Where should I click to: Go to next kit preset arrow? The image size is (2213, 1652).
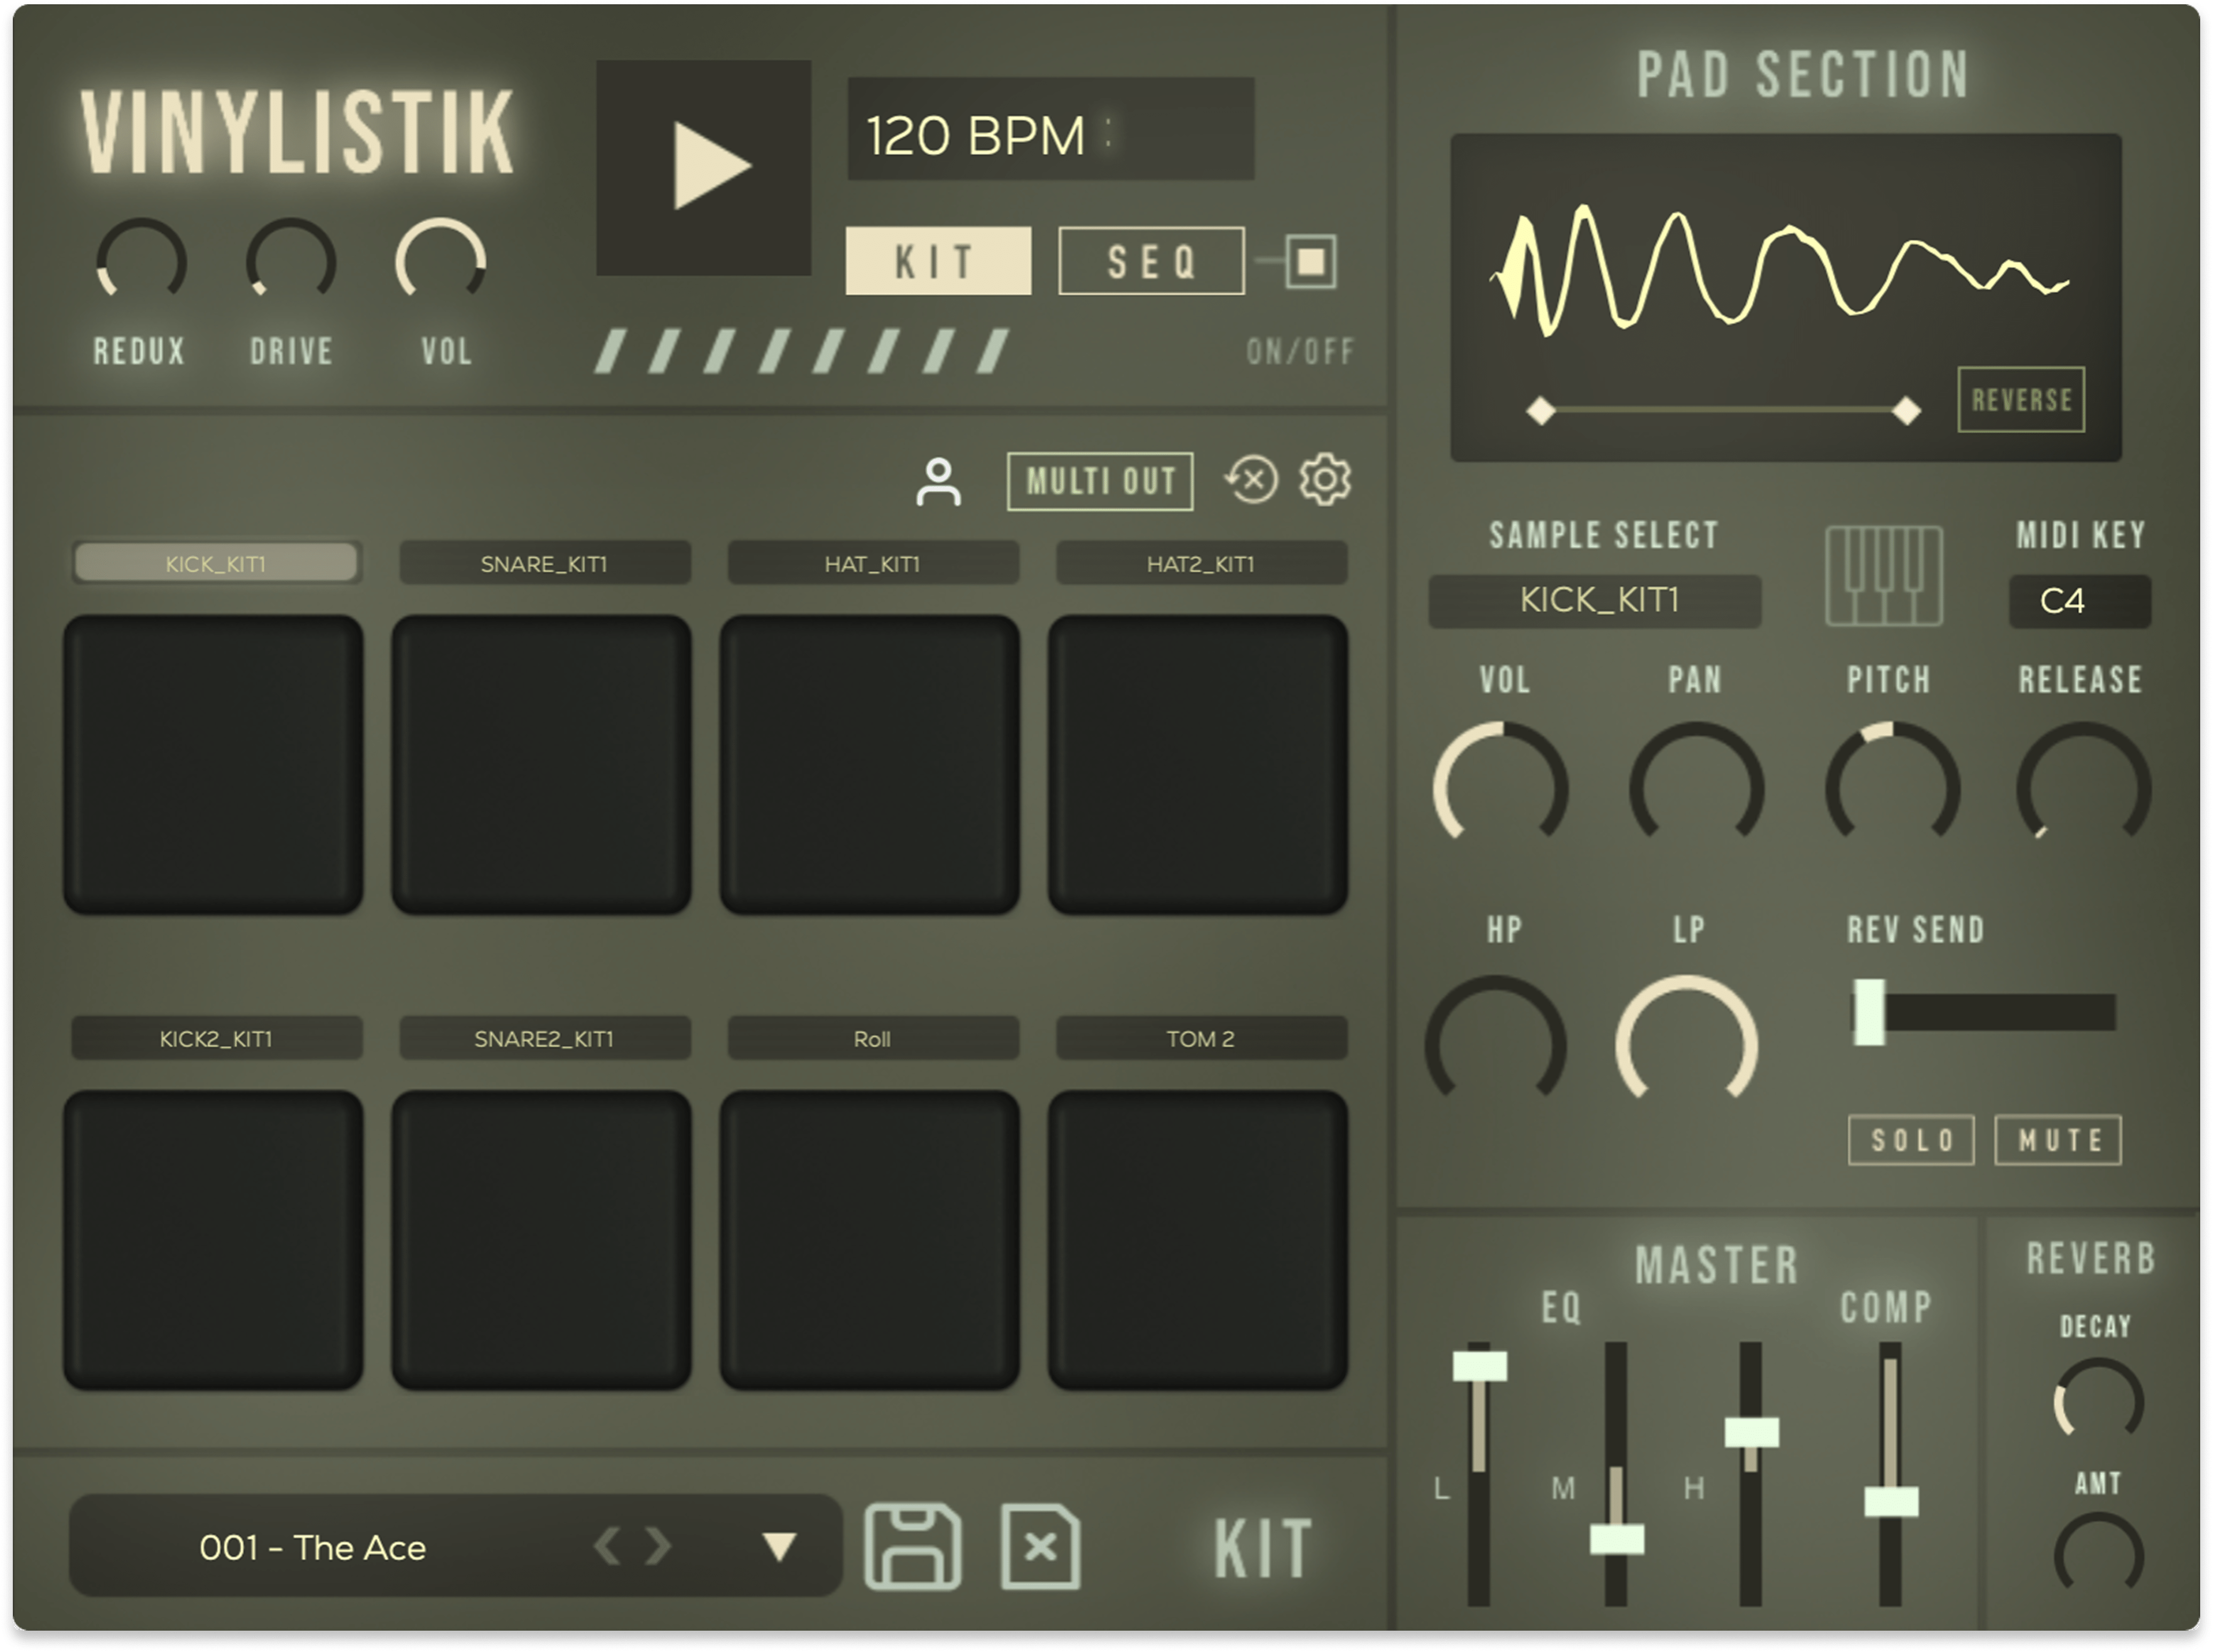tap(659, 1547)
